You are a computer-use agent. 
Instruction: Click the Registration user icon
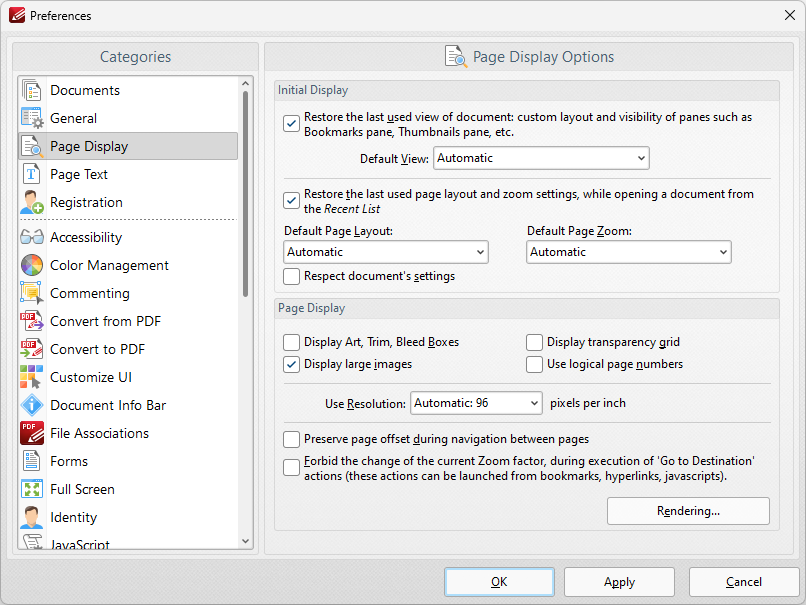(x=32, y=203)
